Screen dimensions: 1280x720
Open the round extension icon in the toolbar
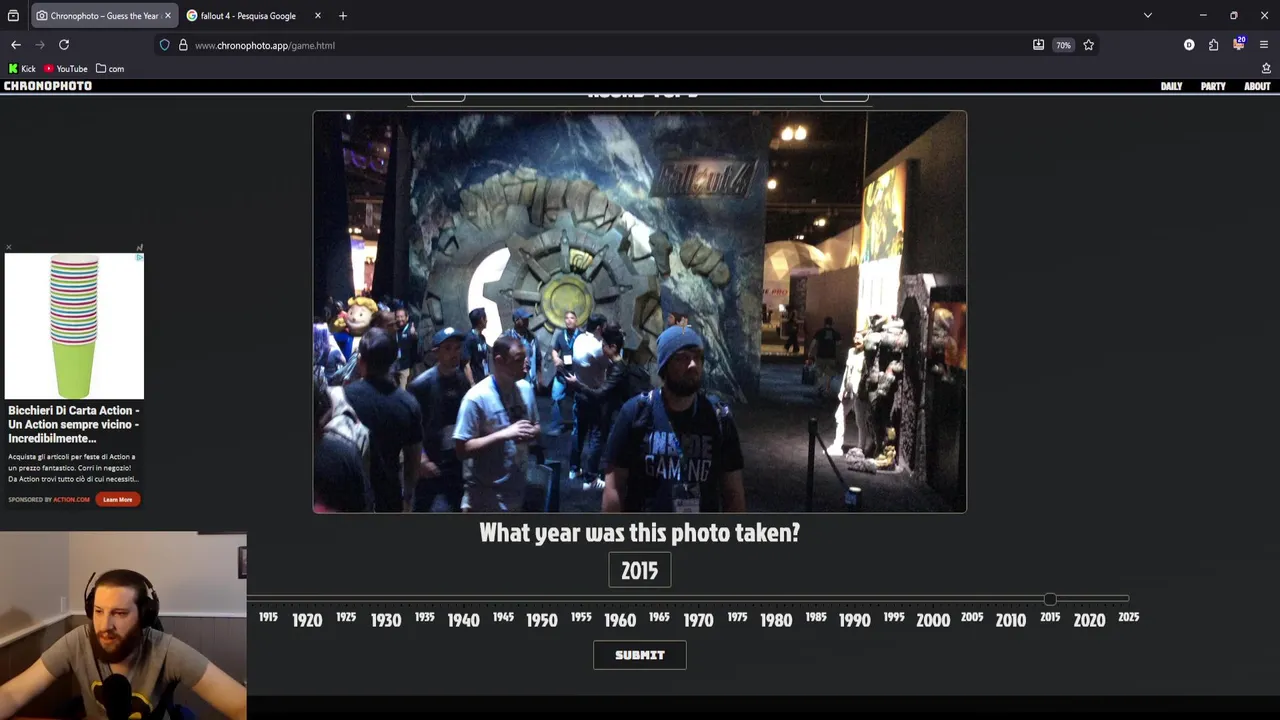point(1189,45)
